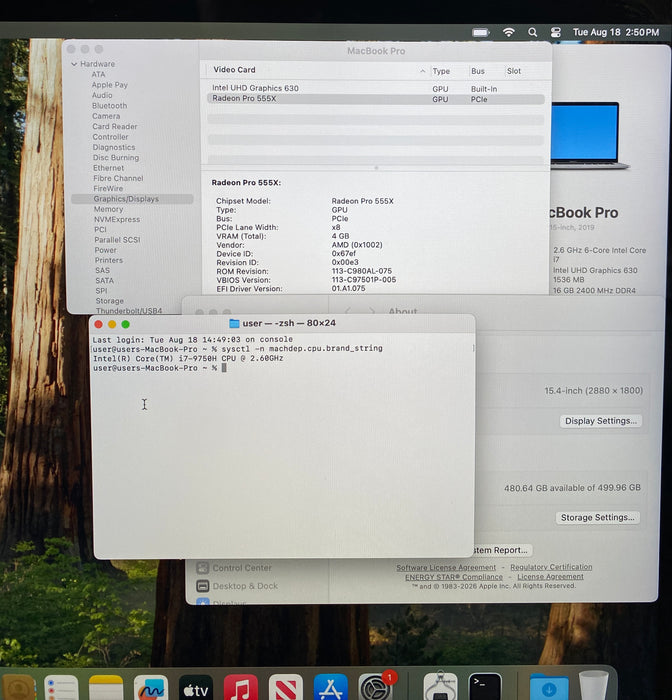Select Bluetooth in Hardware list
672x700 pixels.
coord(109,106)
